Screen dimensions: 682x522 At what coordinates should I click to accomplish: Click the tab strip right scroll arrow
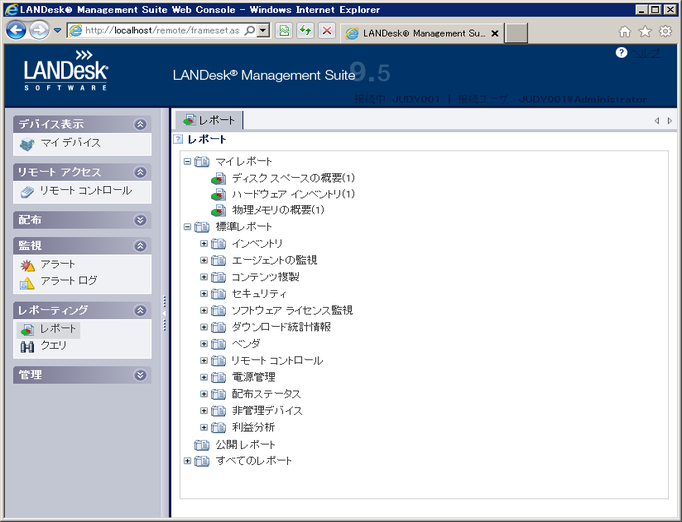(670, 121)
